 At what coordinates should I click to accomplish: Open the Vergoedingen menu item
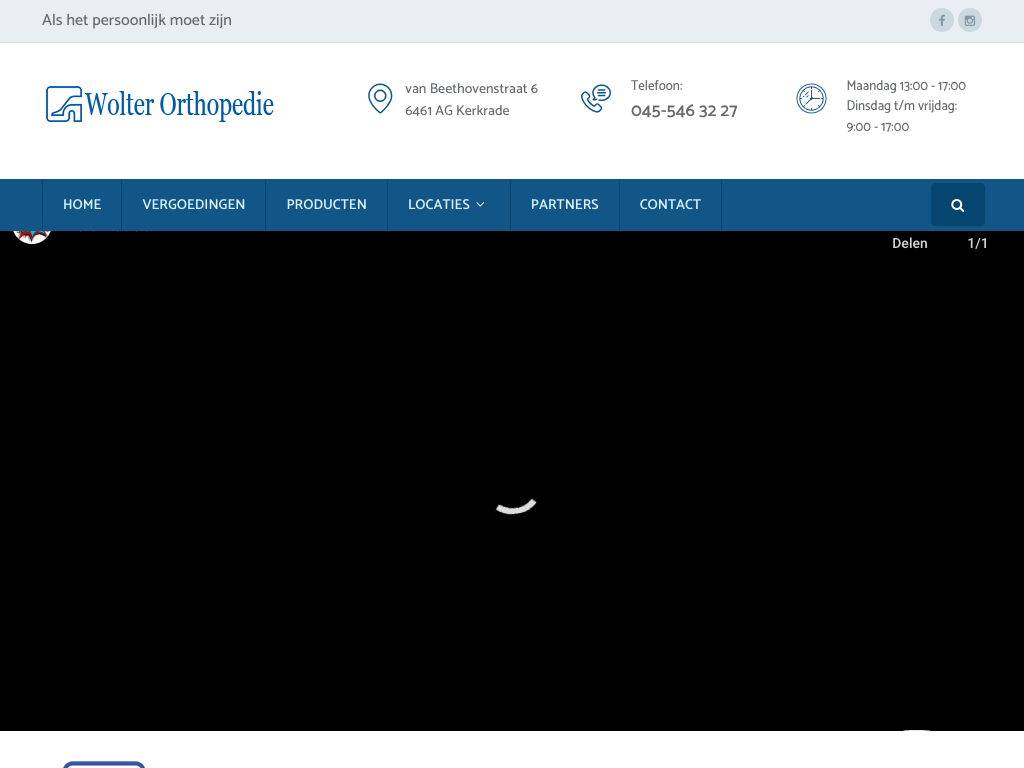pos(194,205)
